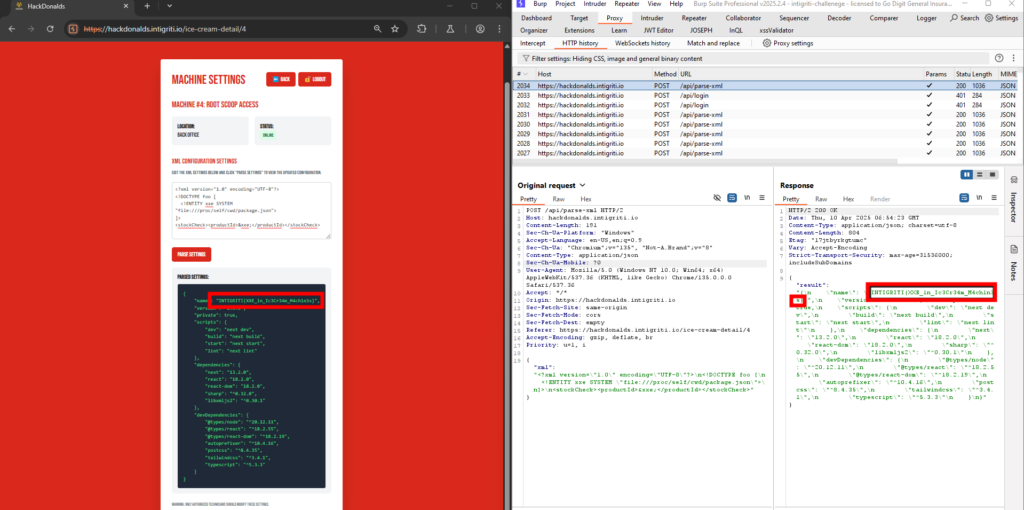
Task: Click the address bar URL in Chrome
Action: 165,29
